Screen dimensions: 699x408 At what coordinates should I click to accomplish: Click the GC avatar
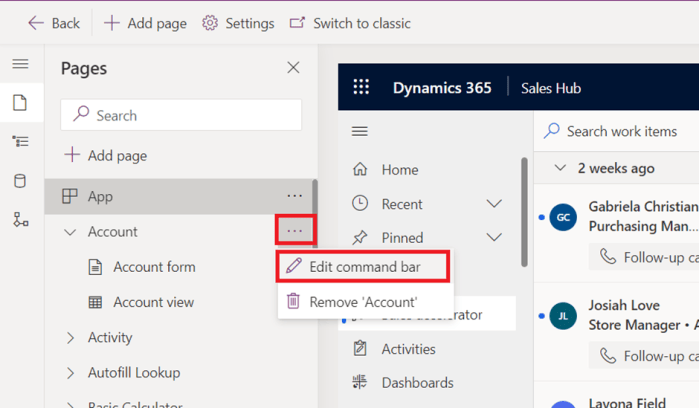[563, 217]
